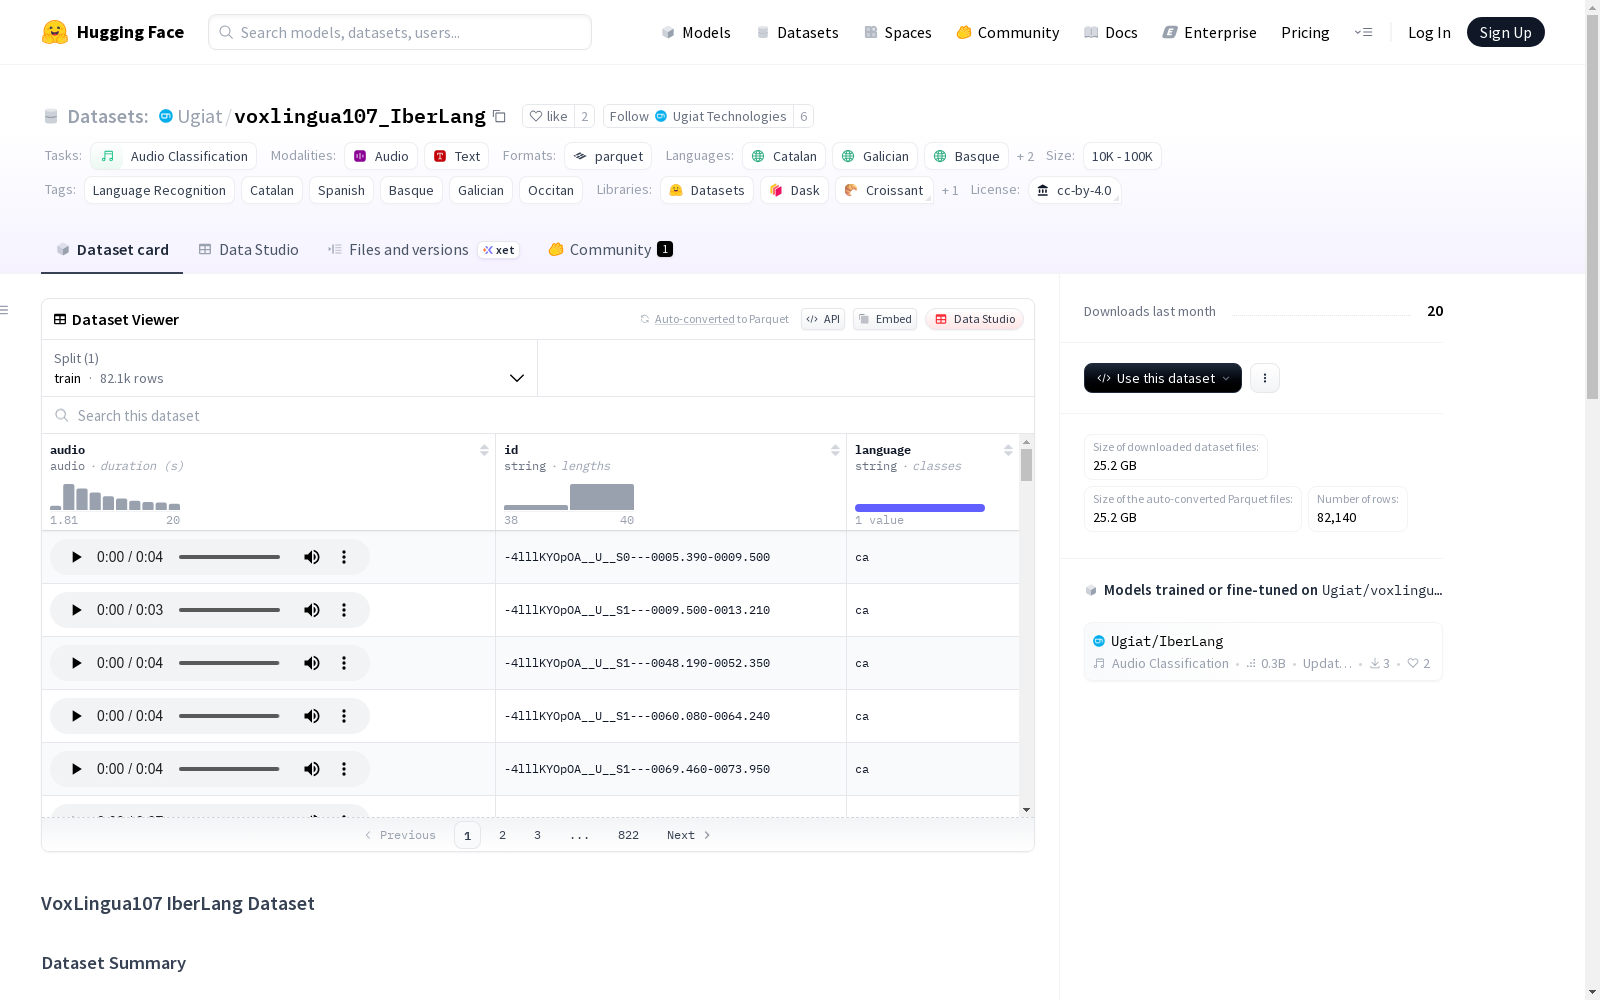The width and height of the screenshot is (1600, 1000).
Task: Go to Datasets in the top navigation
Action: coord(797,32)
